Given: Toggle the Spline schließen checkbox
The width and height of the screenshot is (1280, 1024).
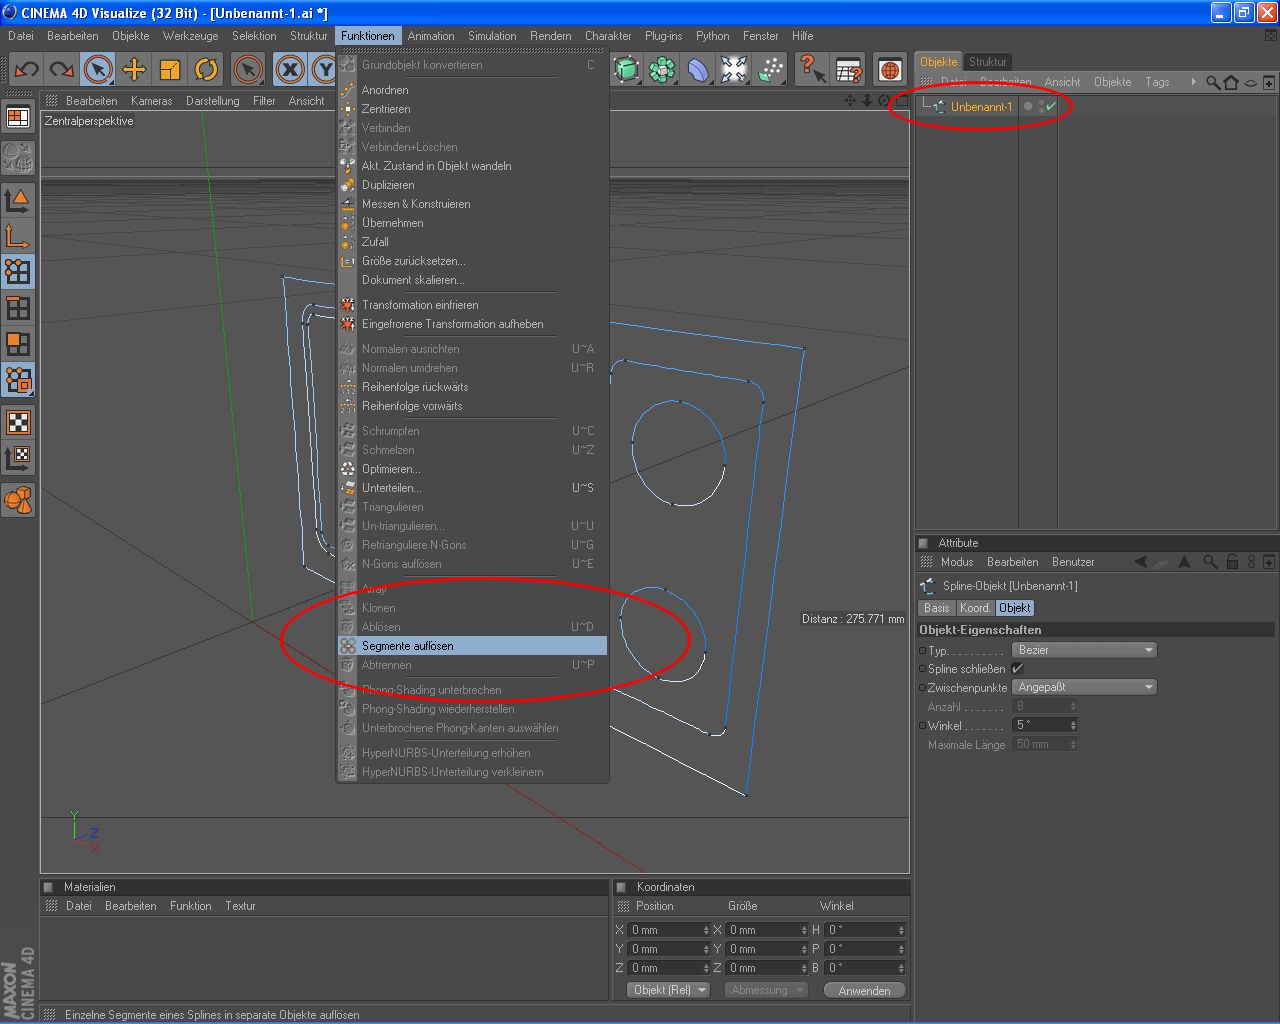Looking at the screenshot, I should pyautogui.click(x=1018, y=669).
